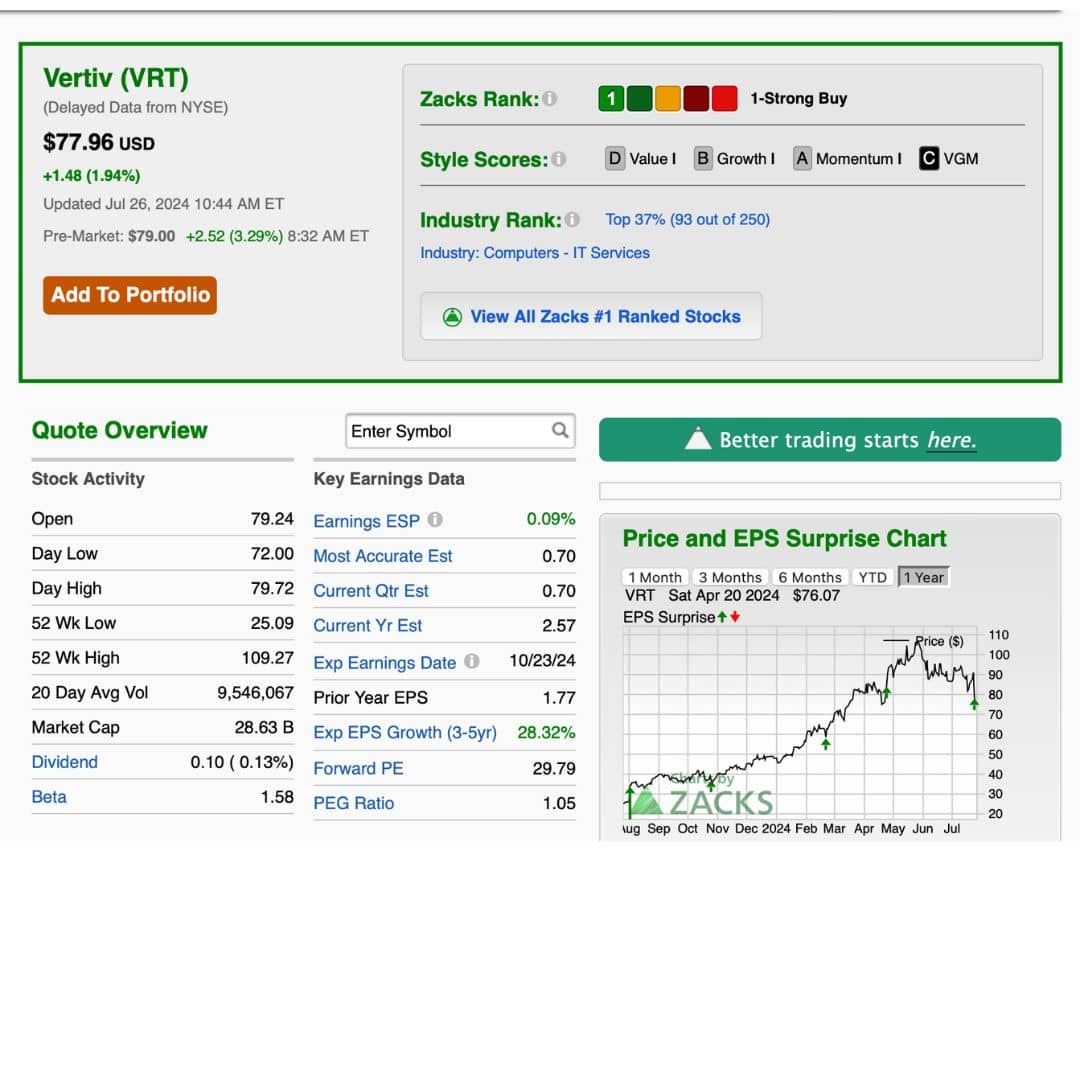The width and height of the screenshot is (1080, 1080).
Task: Click the orange Zacks Rank box
Action: tap(667, 98)
